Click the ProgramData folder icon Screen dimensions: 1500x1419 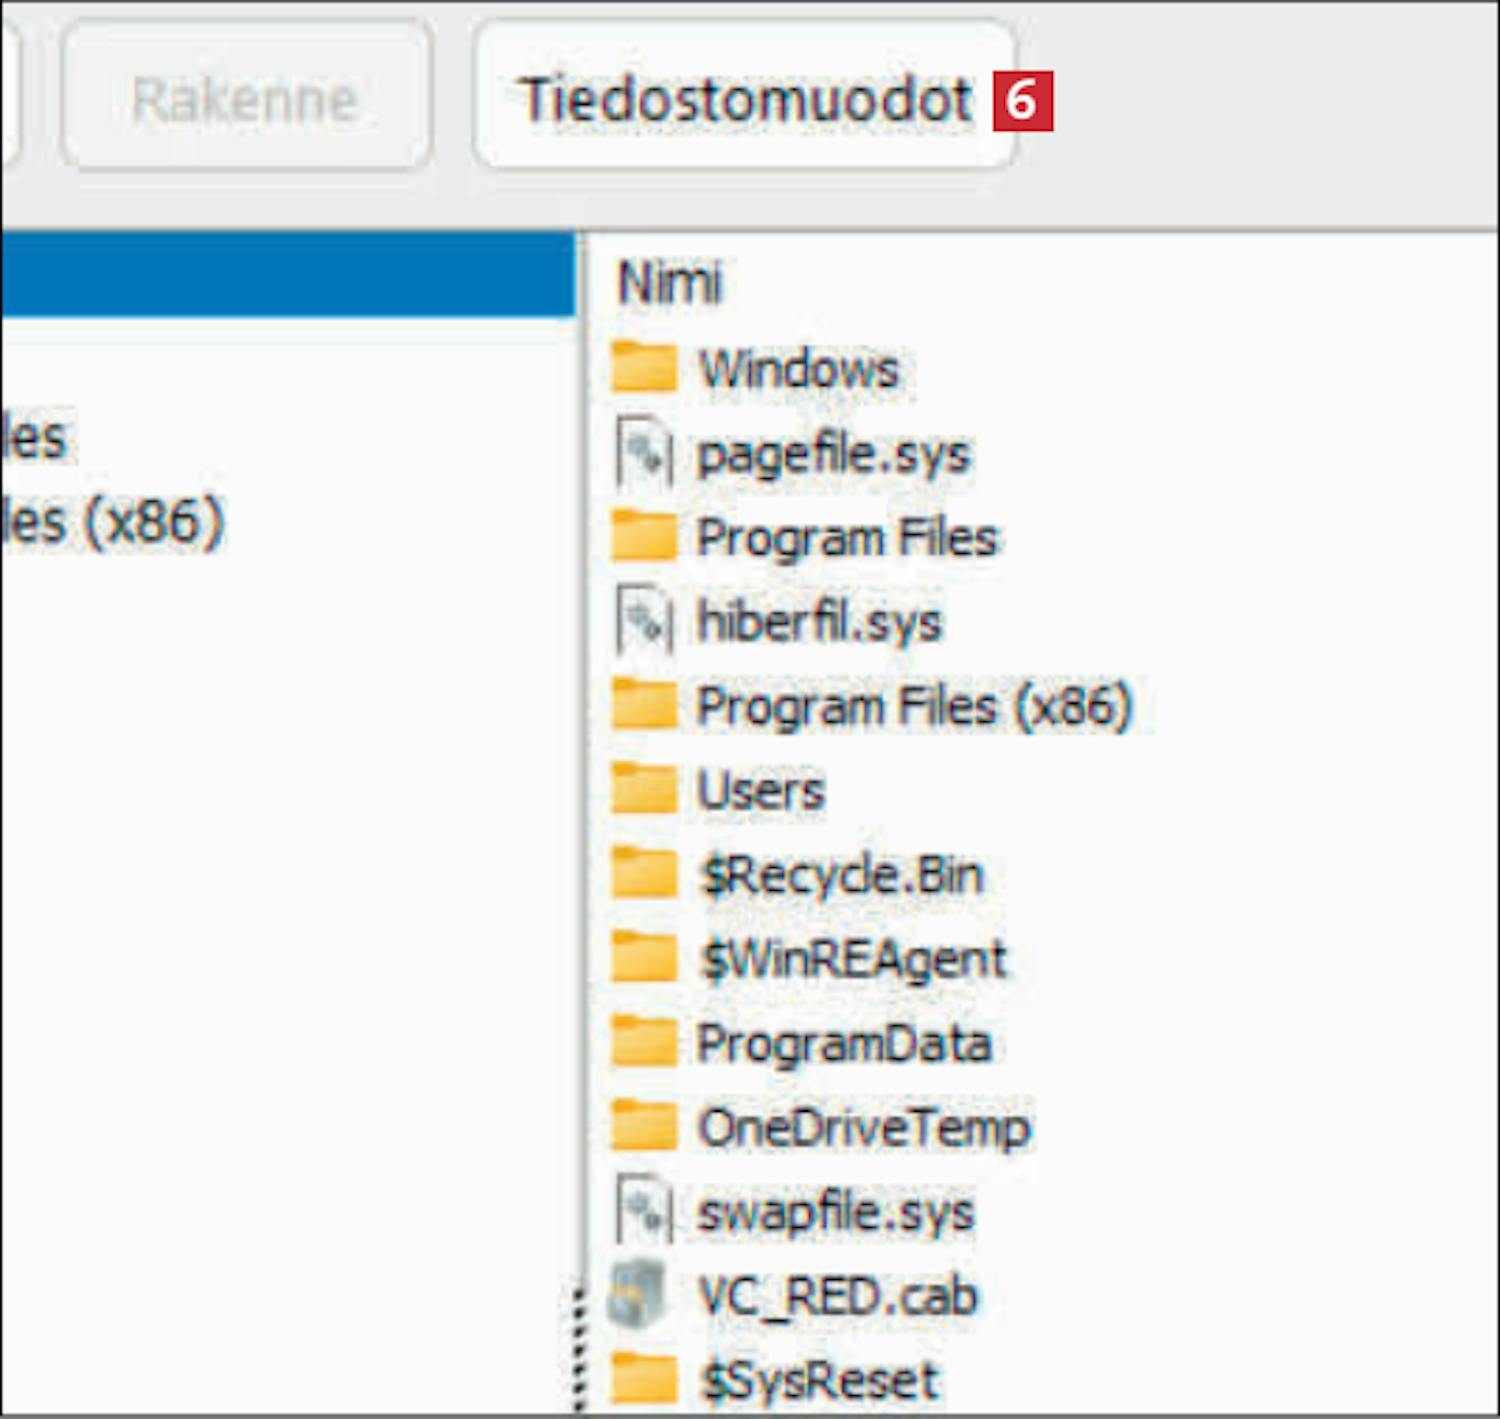[x=644, y=1040]
